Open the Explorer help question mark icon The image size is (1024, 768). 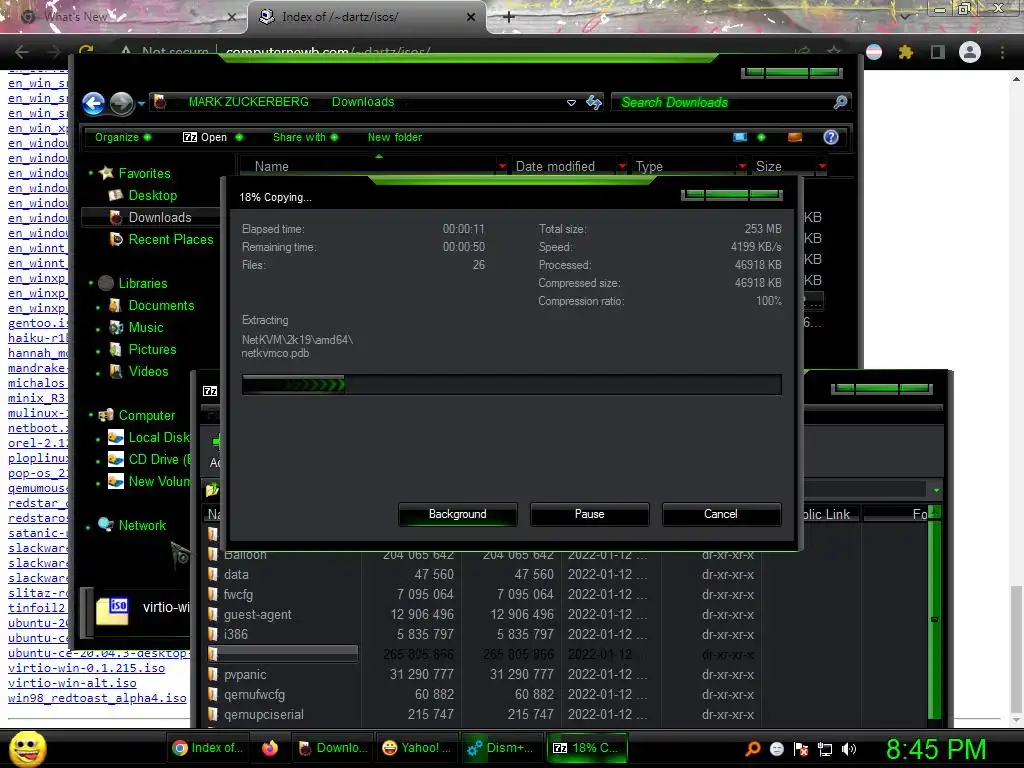(x=831, y=137)
